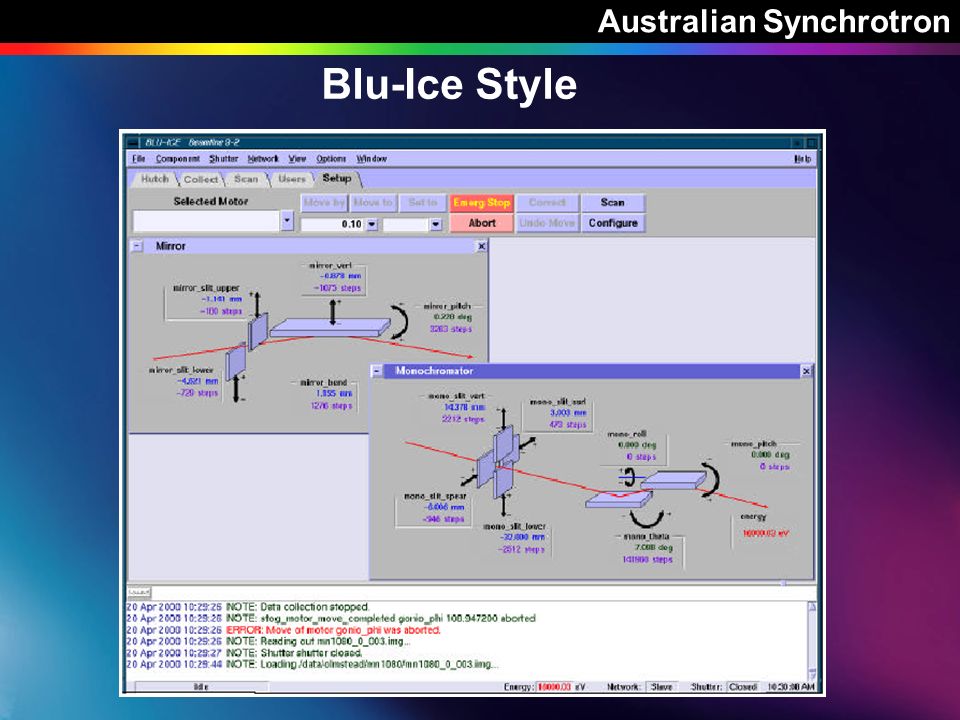Click the mirror_vert up-down arrow icon
The width and height of the screenshot is (960, 720).
point(334,312)
